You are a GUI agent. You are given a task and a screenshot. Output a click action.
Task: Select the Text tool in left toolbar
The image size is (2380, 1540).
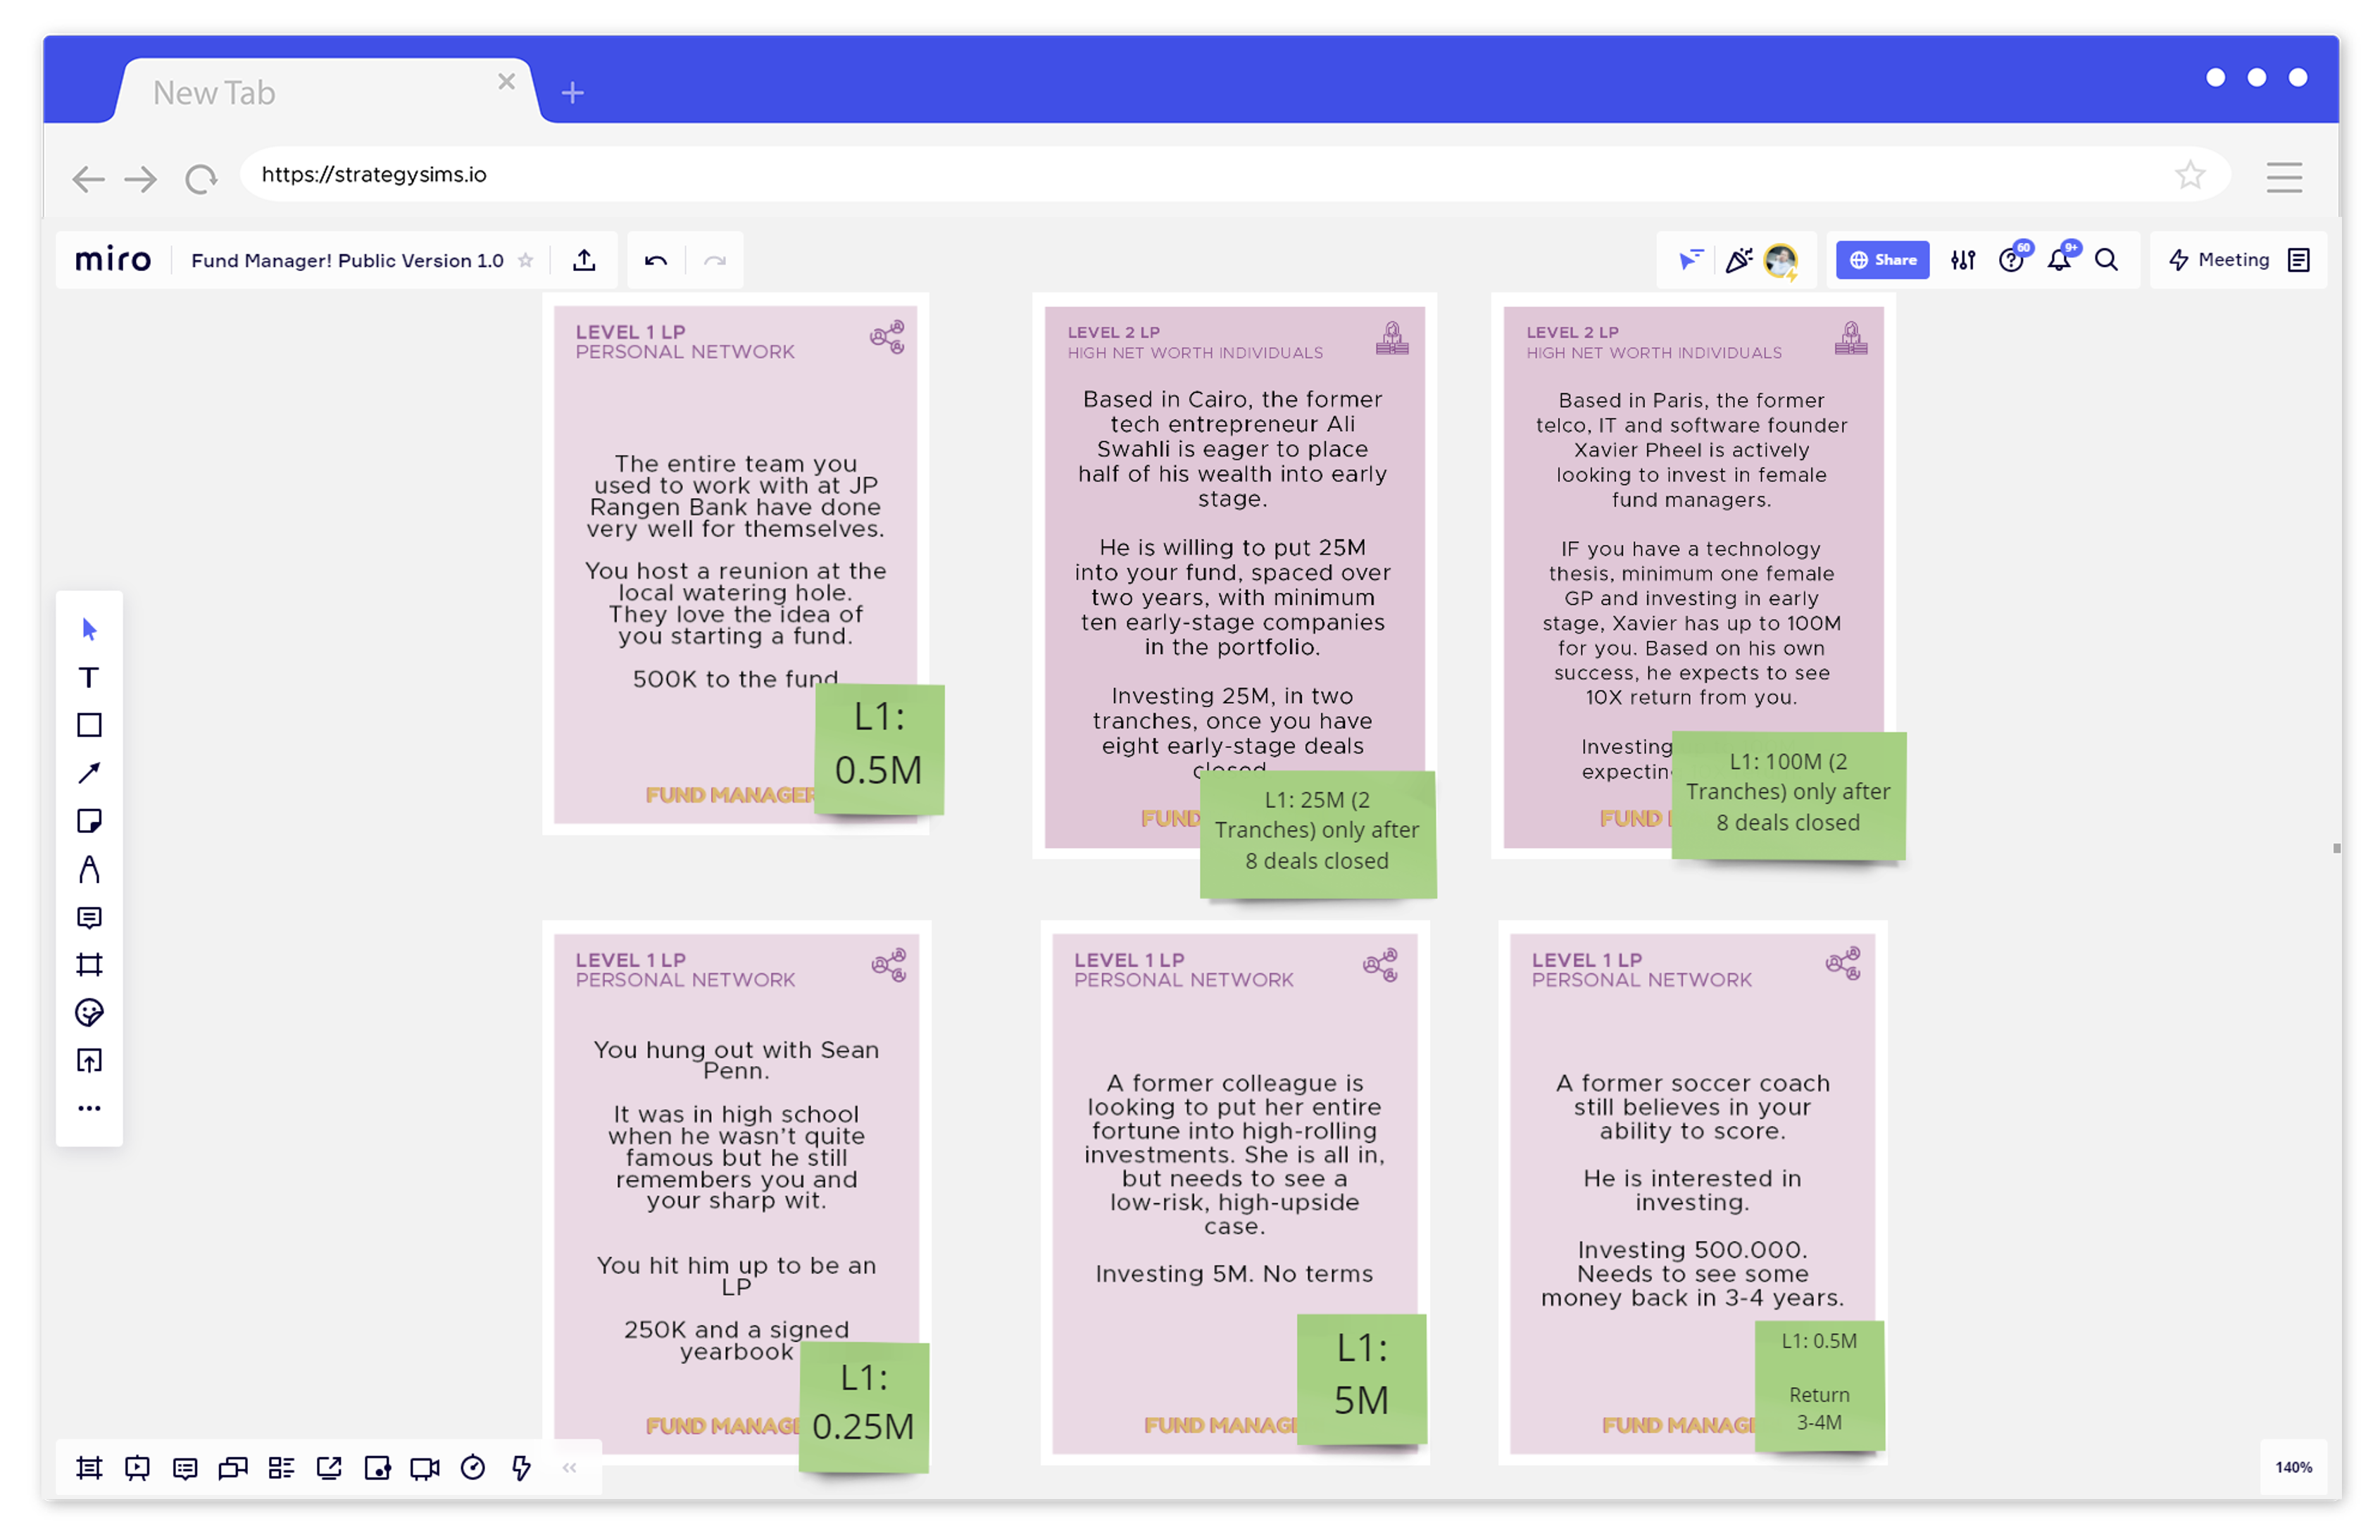click(x=89, y=677)
